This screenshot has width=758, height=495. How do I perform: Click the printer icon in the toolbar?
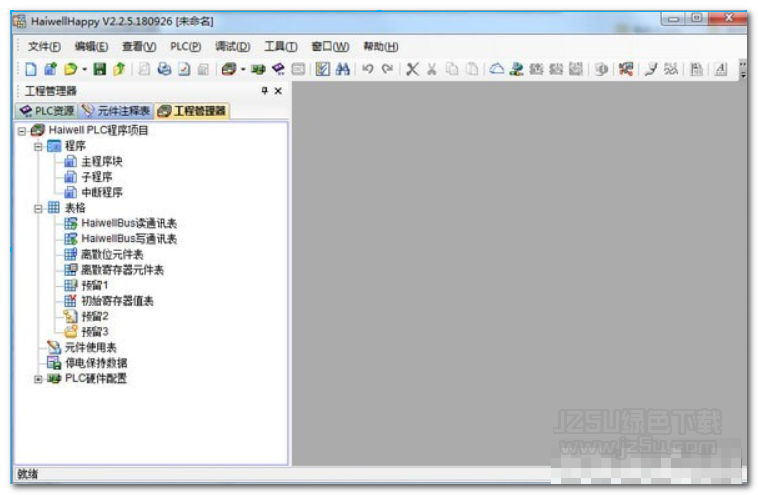coord(164,69)
